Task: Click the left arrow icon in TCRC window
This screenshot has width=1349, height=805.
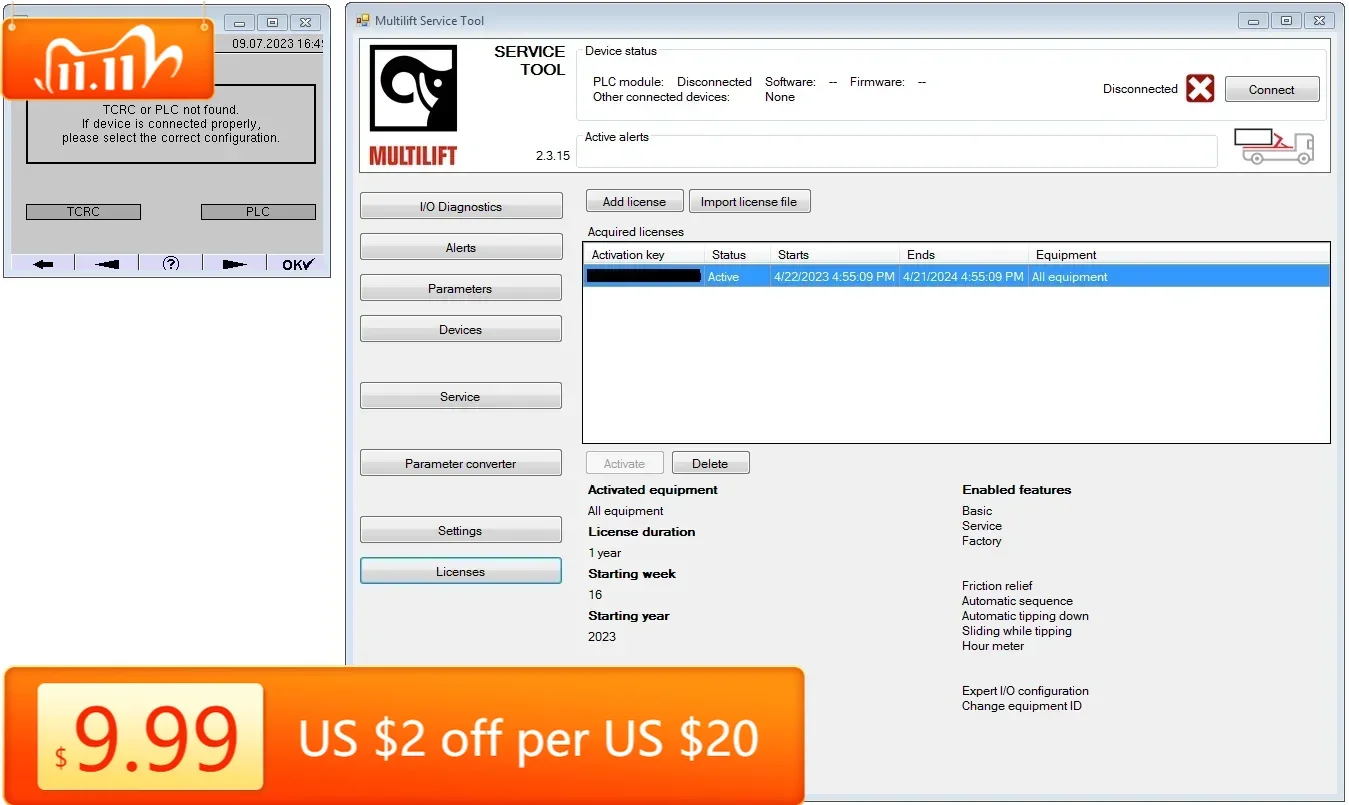Action: pyautogui.click(x=43, y=264)
